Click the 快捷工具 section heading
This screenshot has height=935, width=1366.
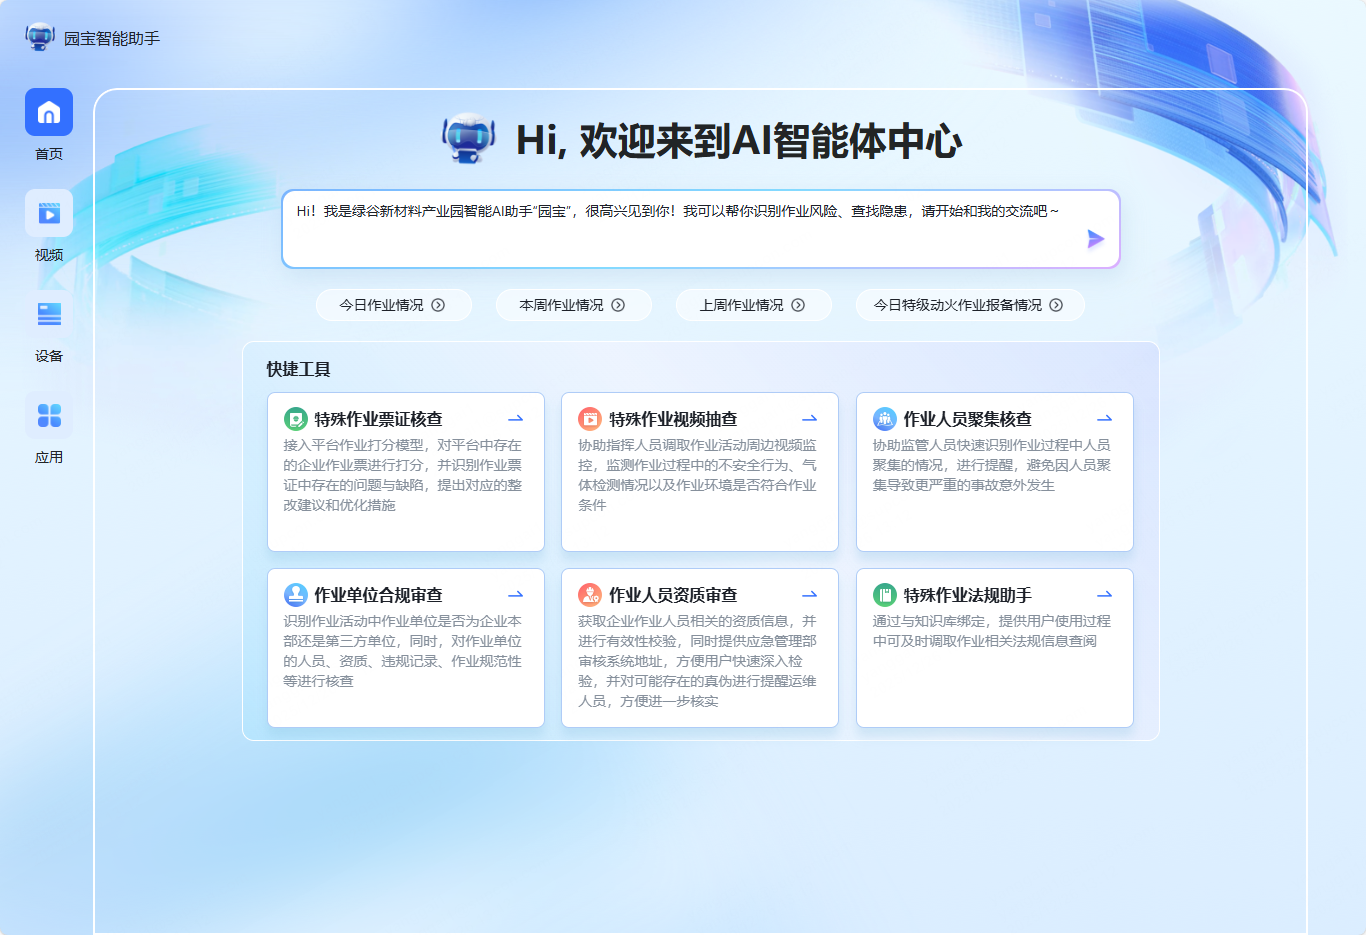coord(298,369)
